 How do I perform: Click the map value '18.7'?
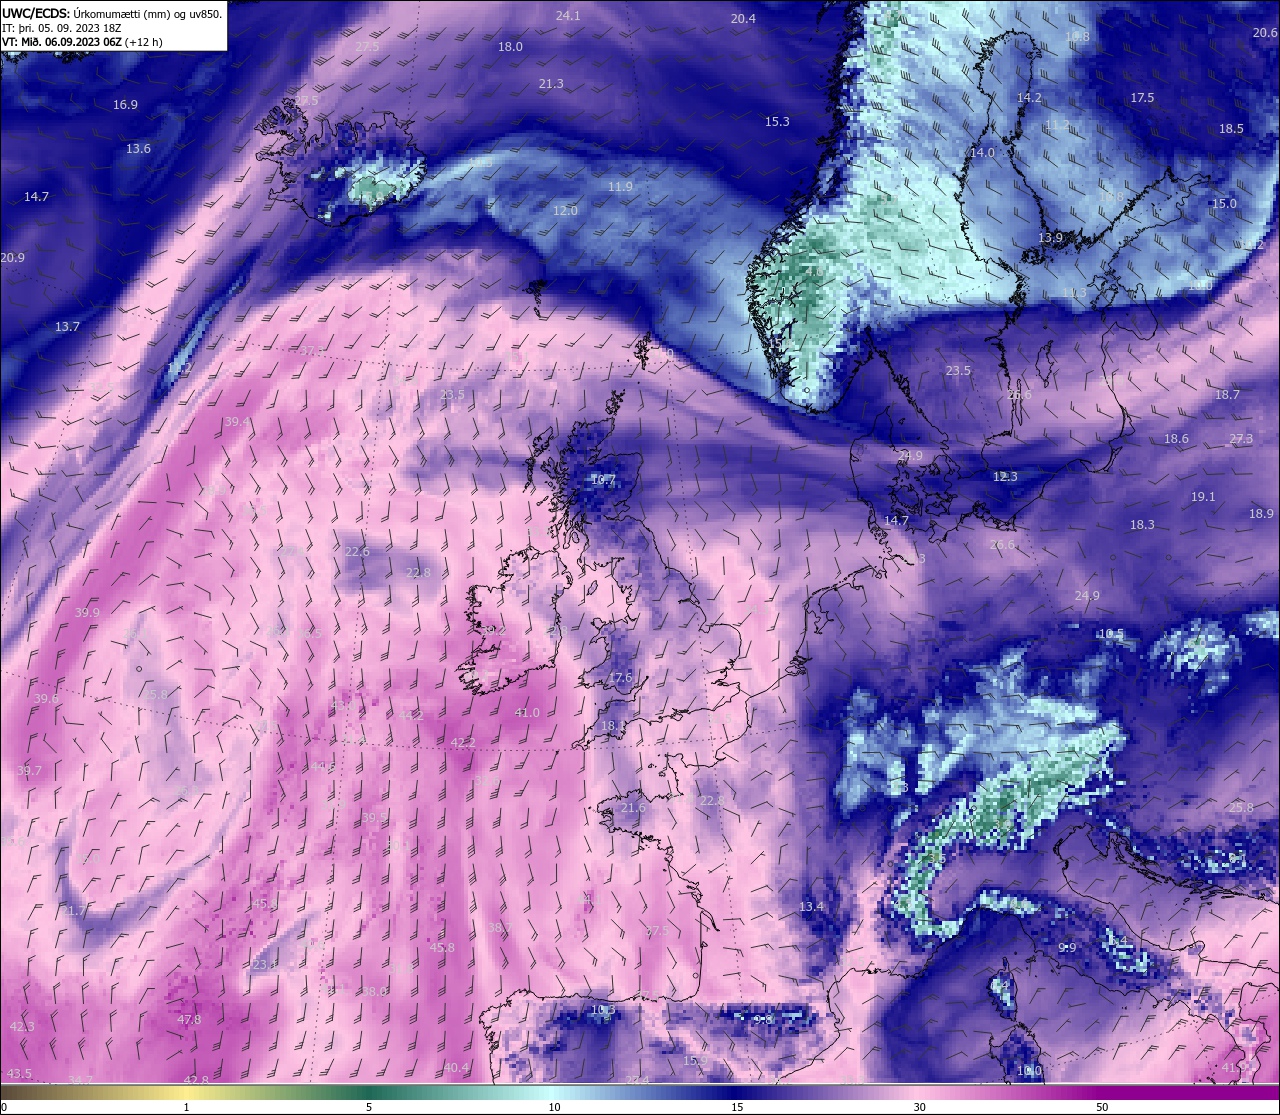[x=1227, y=395]
